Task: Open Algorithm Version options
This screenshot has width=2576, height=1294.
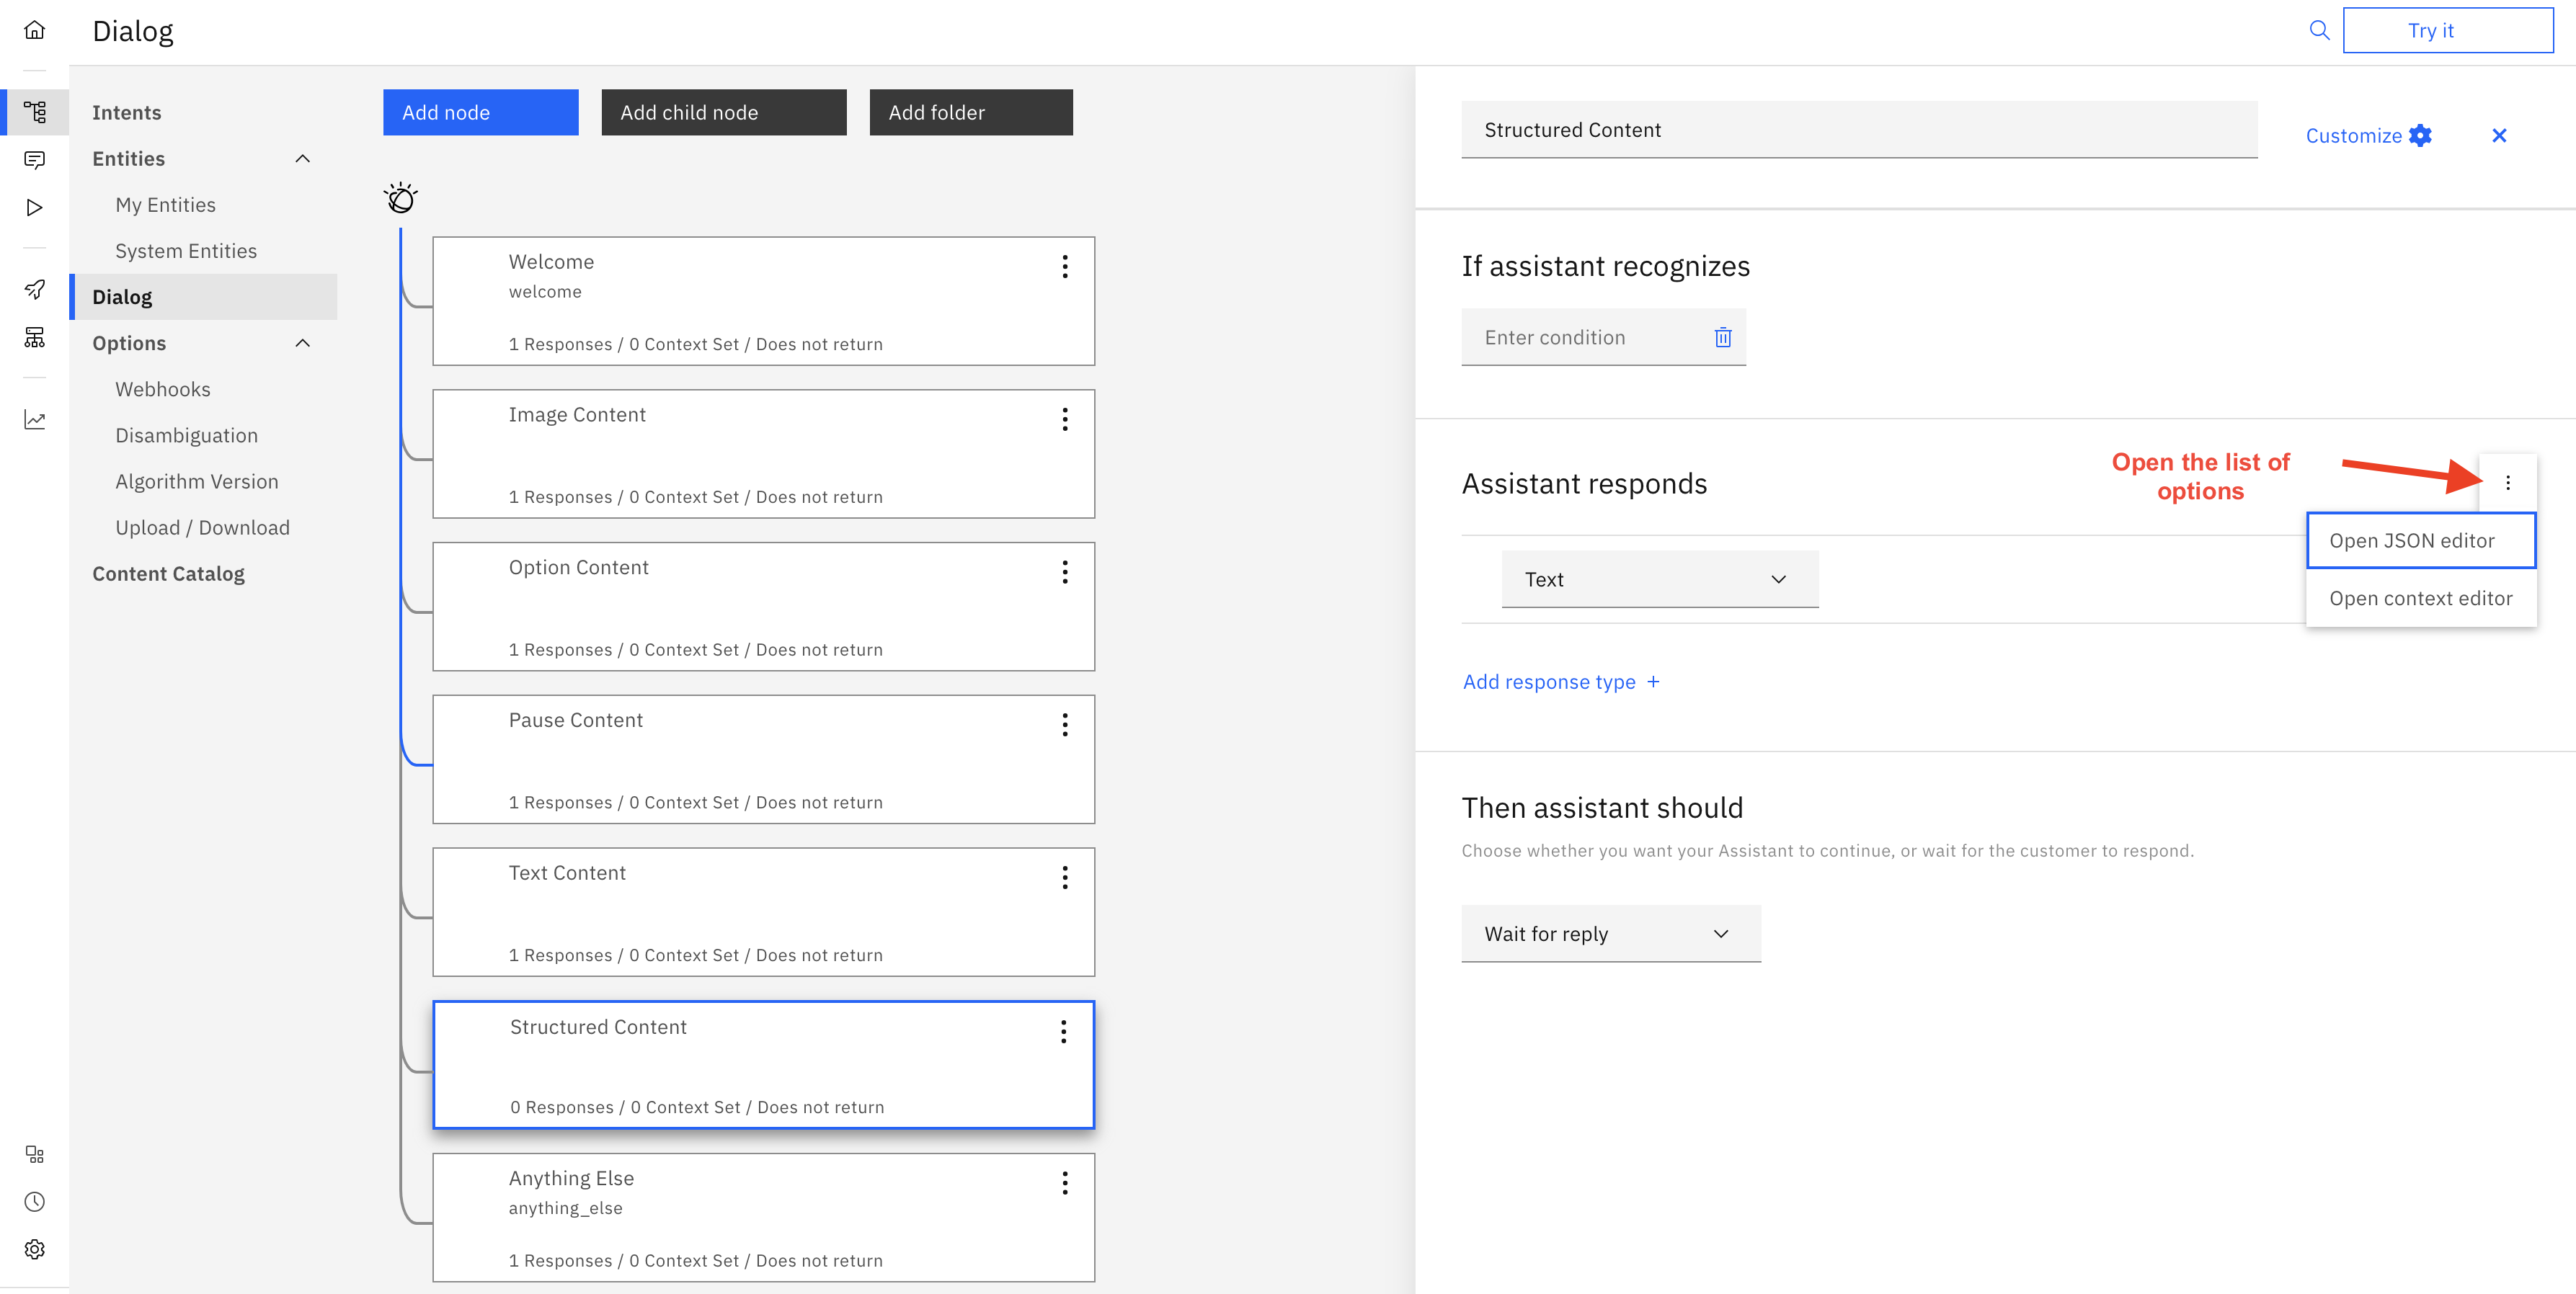Action: 197,481
